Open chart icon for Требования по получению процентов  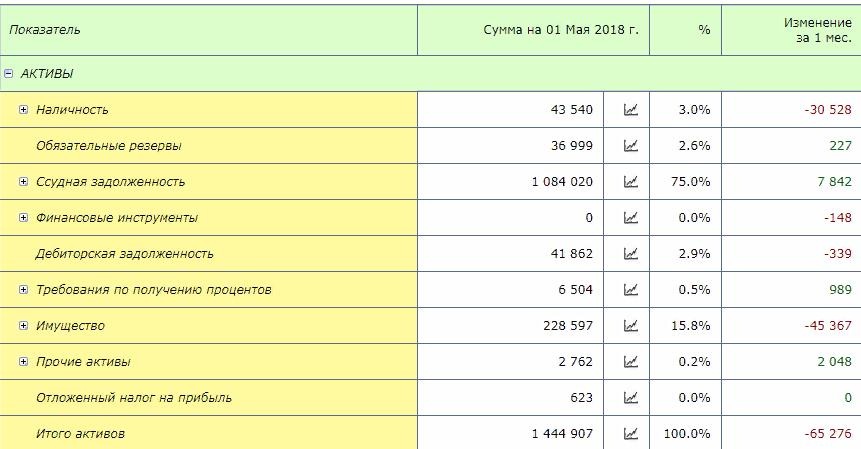click(x=631, y=290)
